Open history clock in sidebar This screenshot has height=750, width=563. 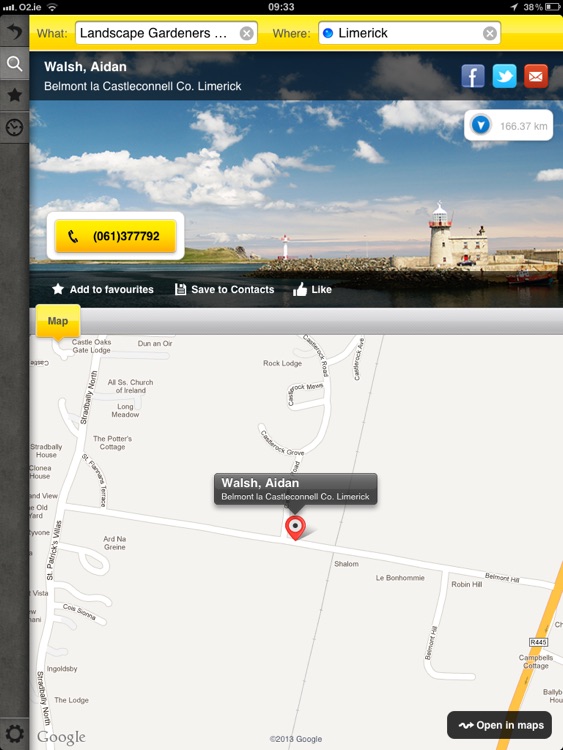click(x=14, y=128)
